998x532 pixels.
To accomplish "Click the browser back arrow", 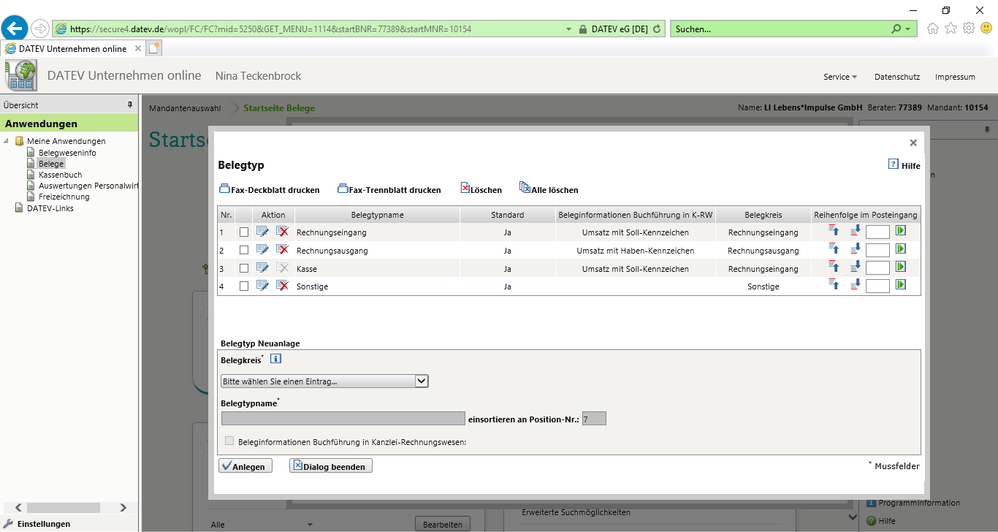I will point(15,29).
